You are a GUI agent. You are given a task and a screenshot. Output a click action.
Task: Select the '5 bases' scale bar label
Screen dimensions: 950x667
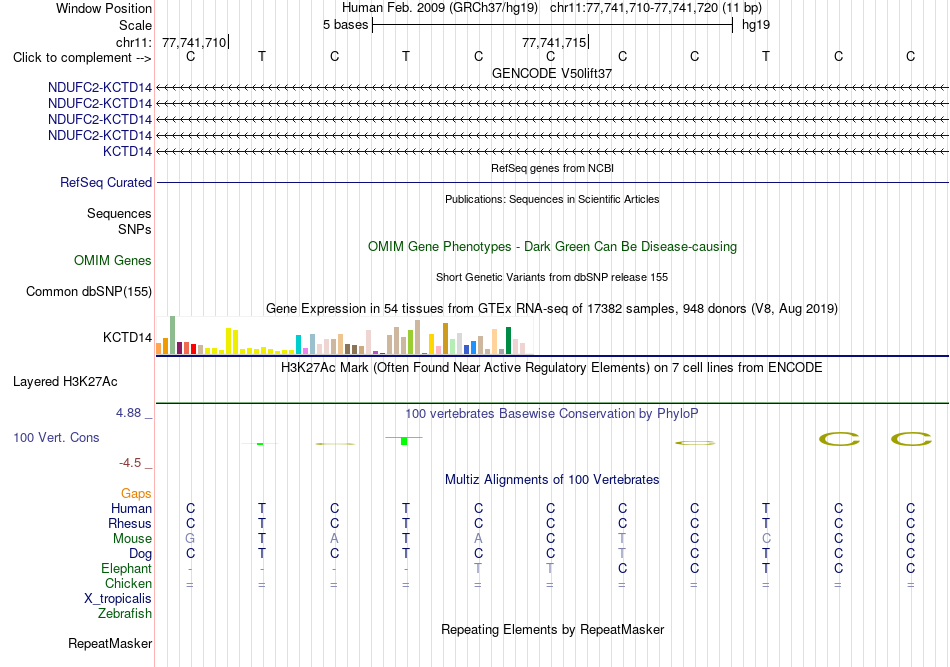[x=345, y=25]
